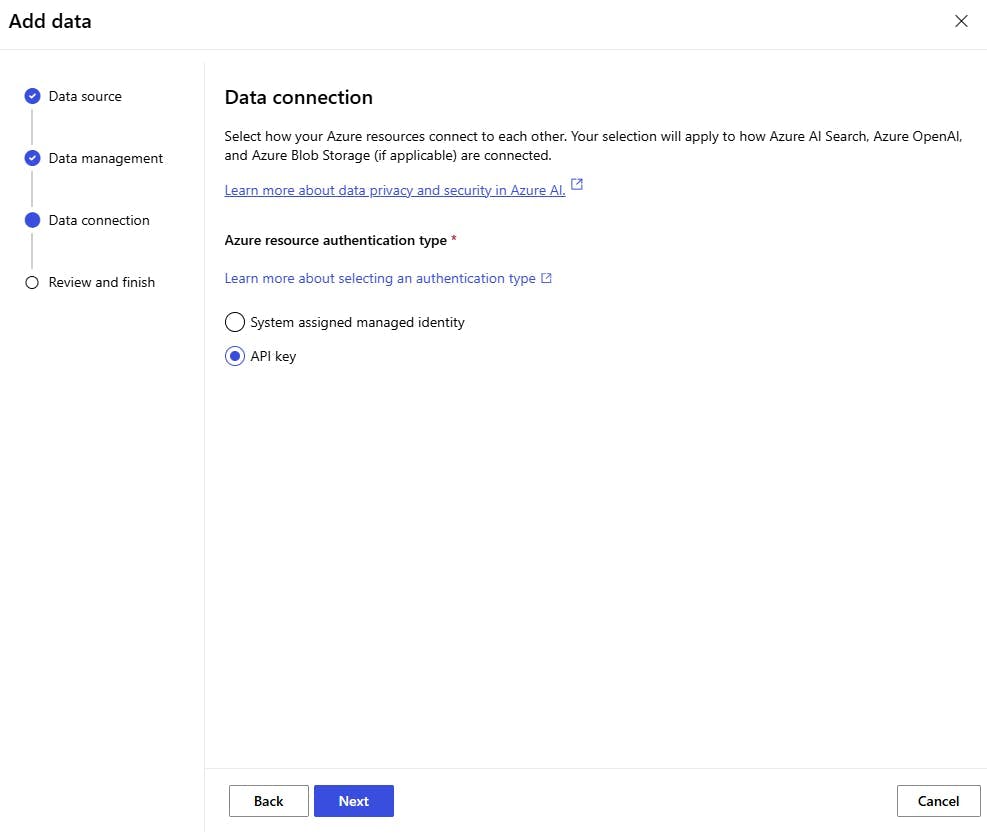Go to the Data management step label
The width and height of the screenshot is (987, 838).
coord(106,158)
